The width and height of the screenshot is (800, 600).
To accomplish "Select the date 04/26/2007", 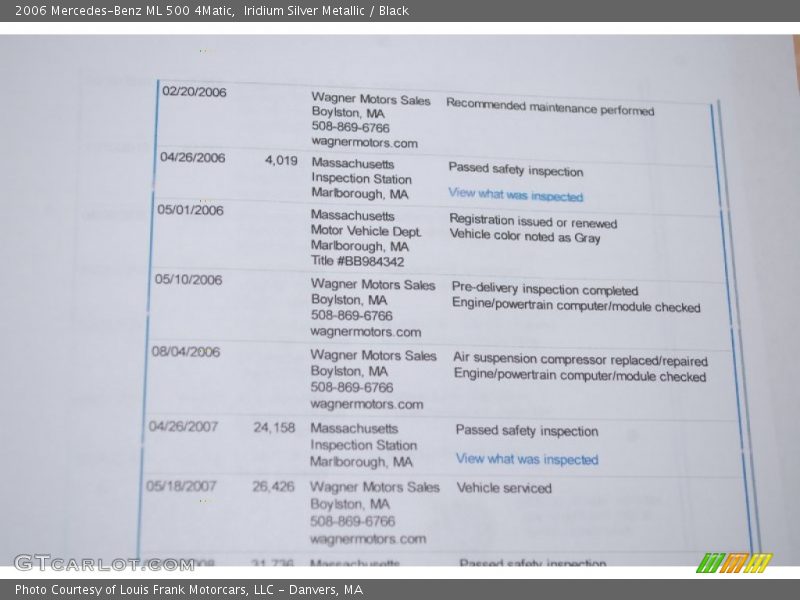I will click(x=183, y=427).
